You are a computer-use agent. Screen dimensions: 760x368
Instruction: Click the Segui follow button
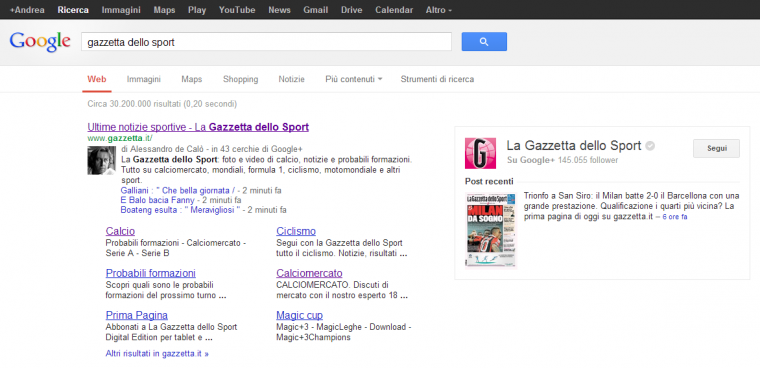[x=716, y=148]
